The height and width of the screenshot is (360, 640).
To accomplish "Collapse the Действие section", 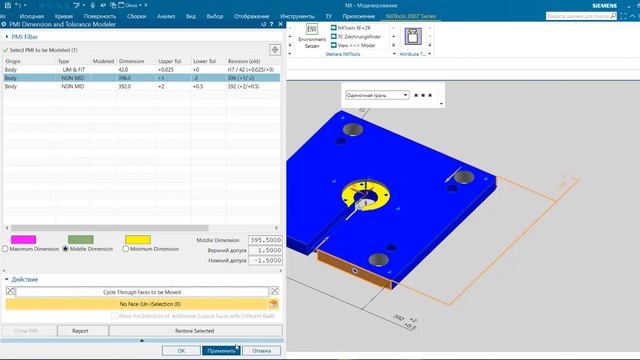I will tap(7, 279).
